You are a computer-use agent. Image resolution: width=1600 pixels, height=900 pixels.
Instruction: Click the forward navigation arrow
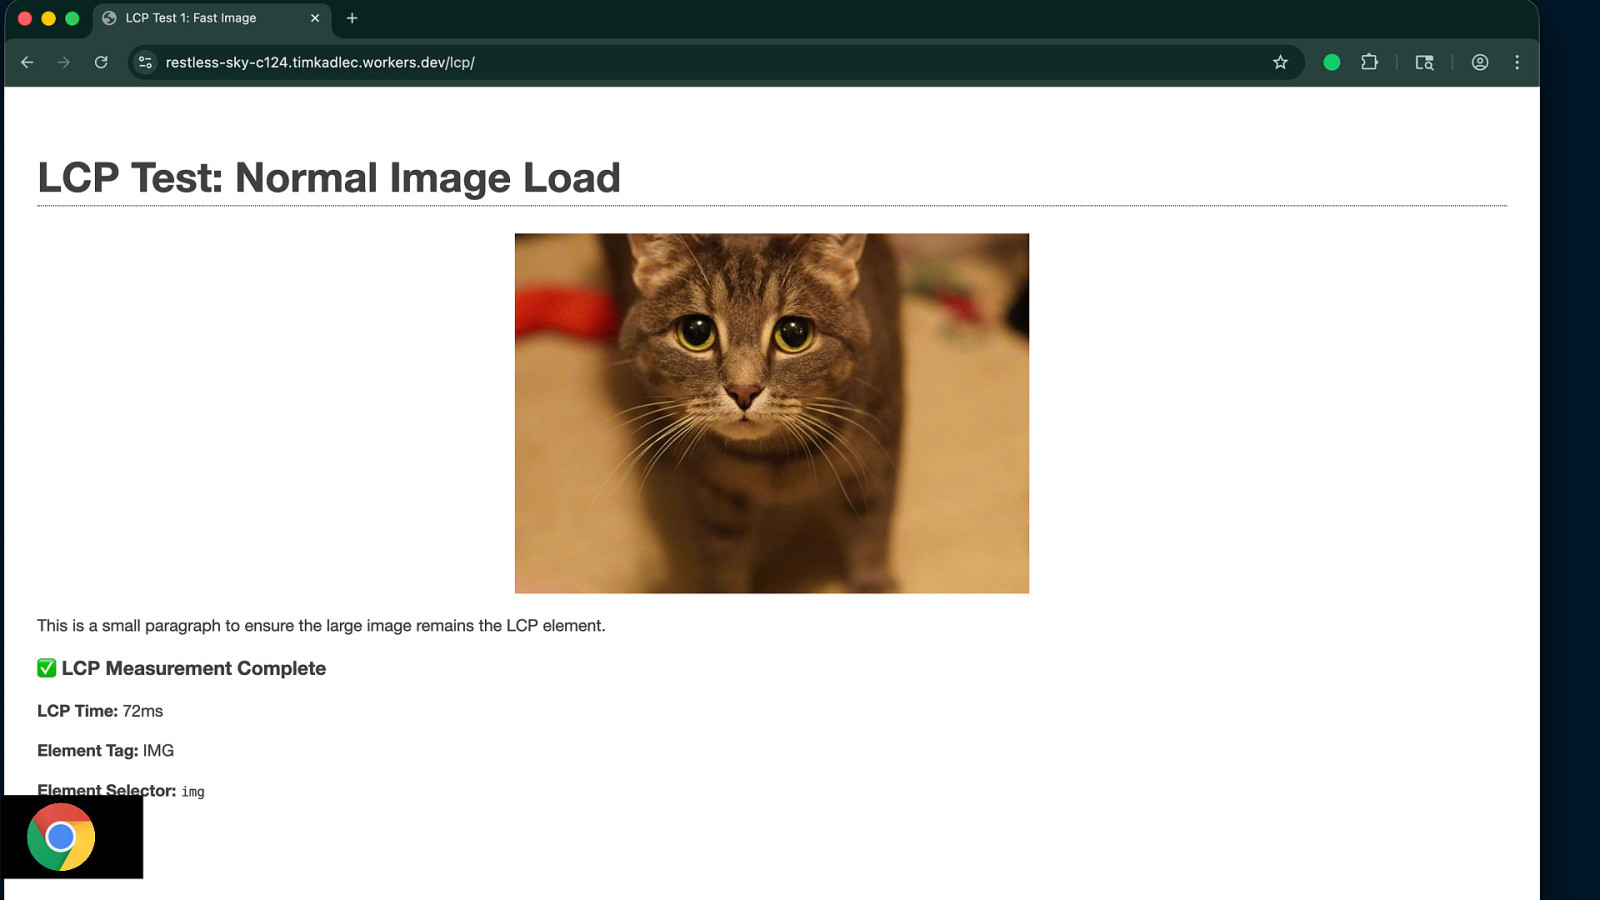click(x=64, y=62)
